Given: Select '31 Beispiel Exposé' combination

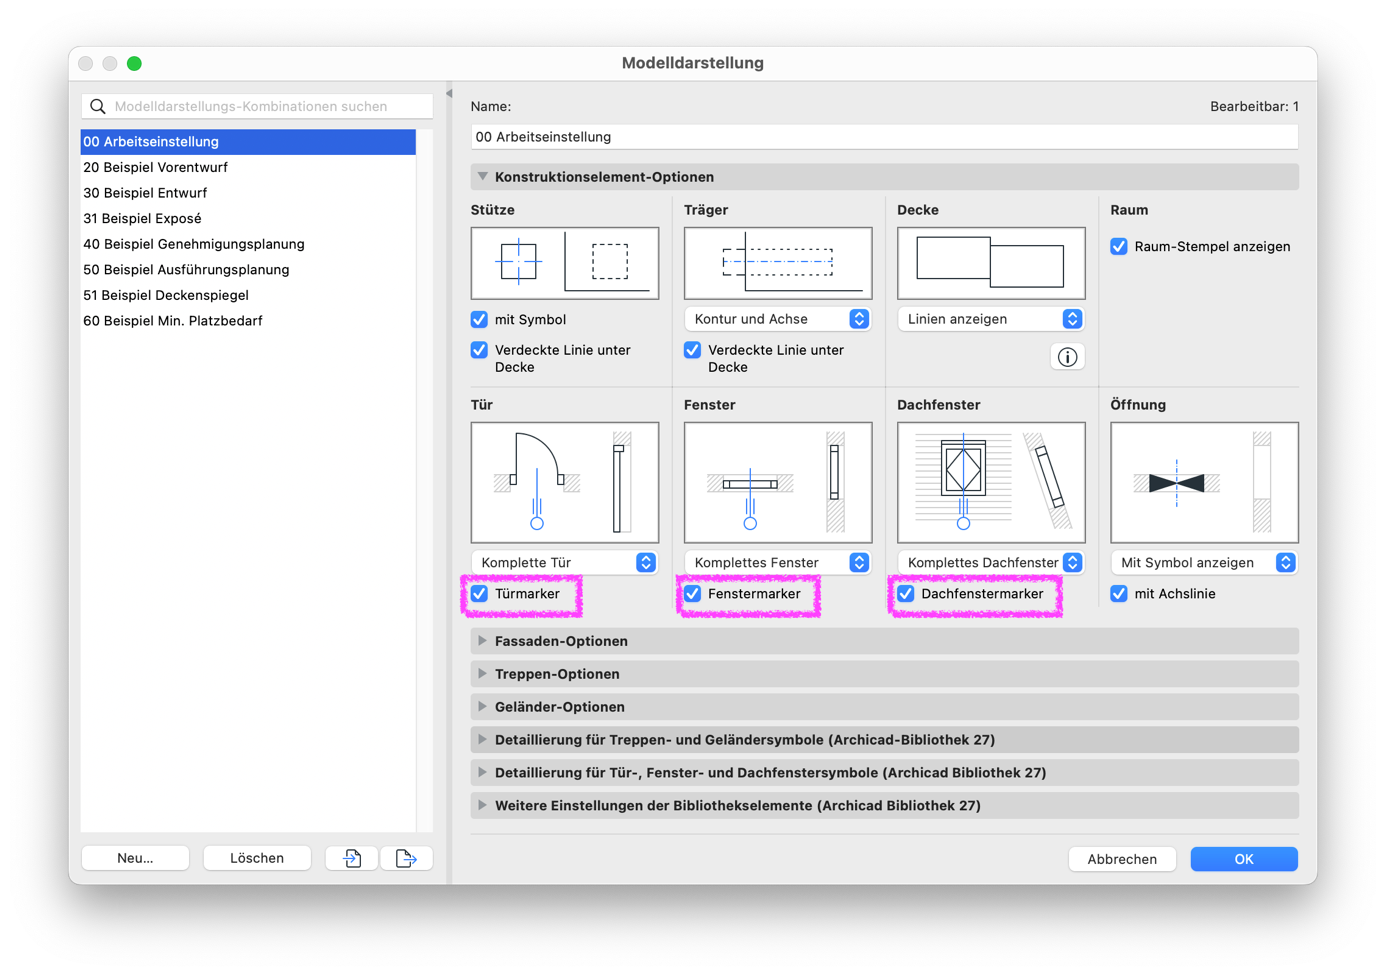Looking at the screenshot, I should (x=248, y=219).
